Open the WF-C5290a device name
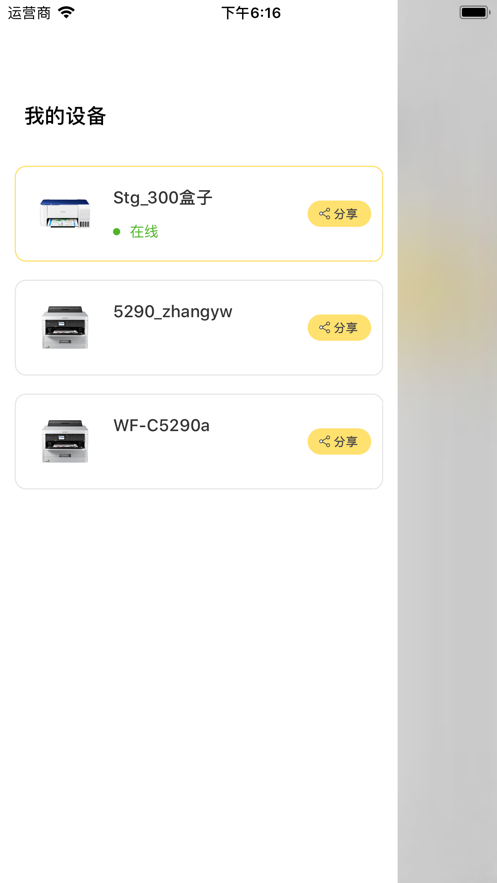This screenshot has width=497, height=883. 162,425
